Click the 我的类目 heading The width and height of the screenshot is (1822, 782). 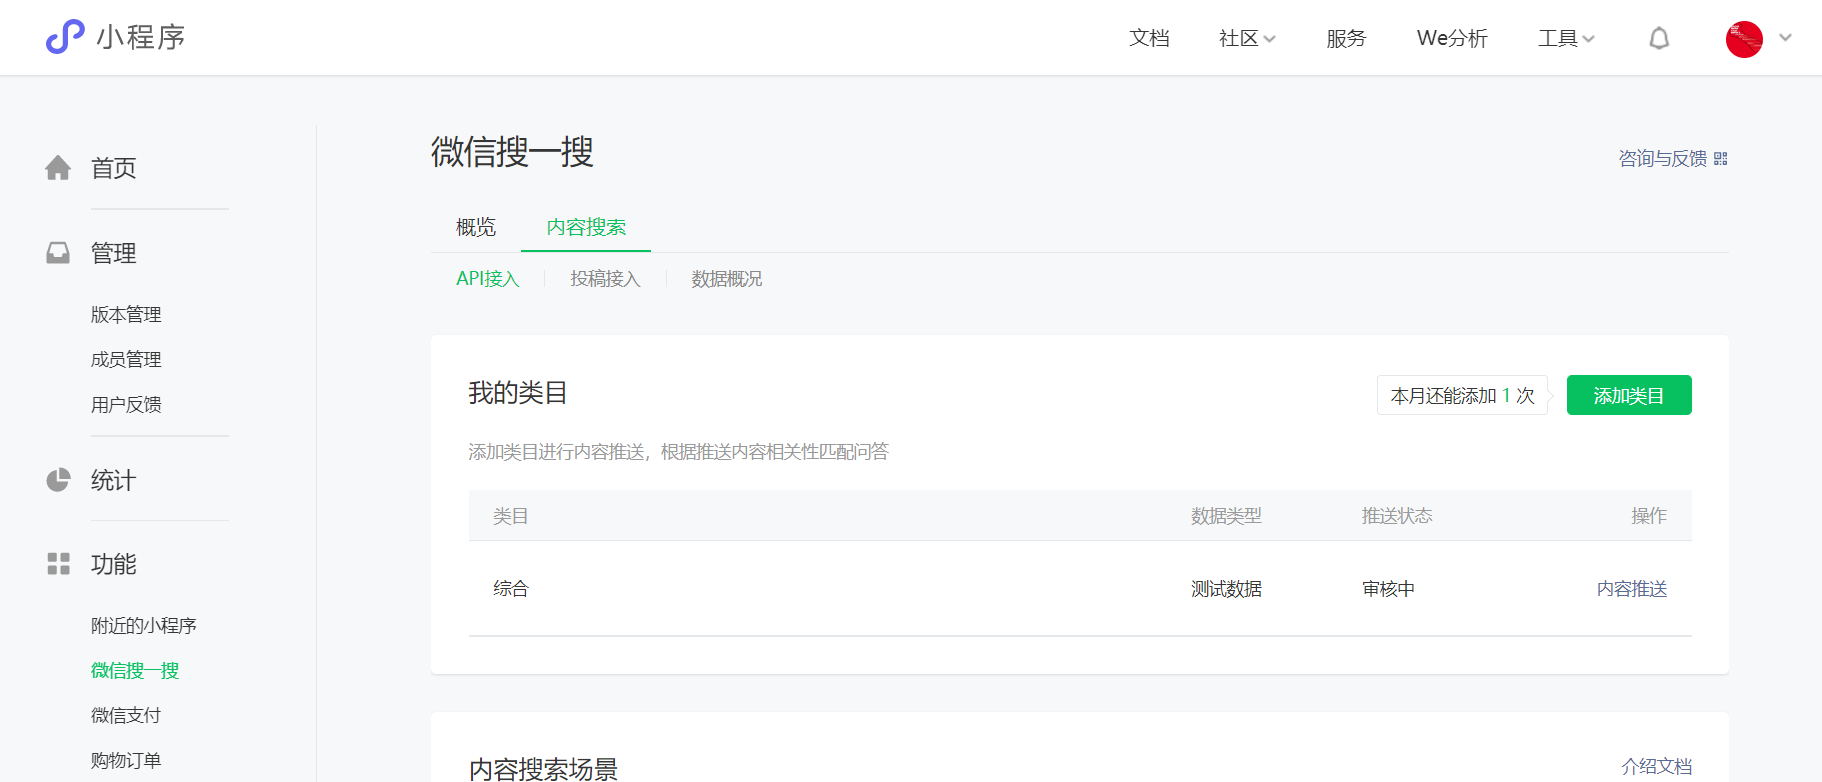pos(518,393)
